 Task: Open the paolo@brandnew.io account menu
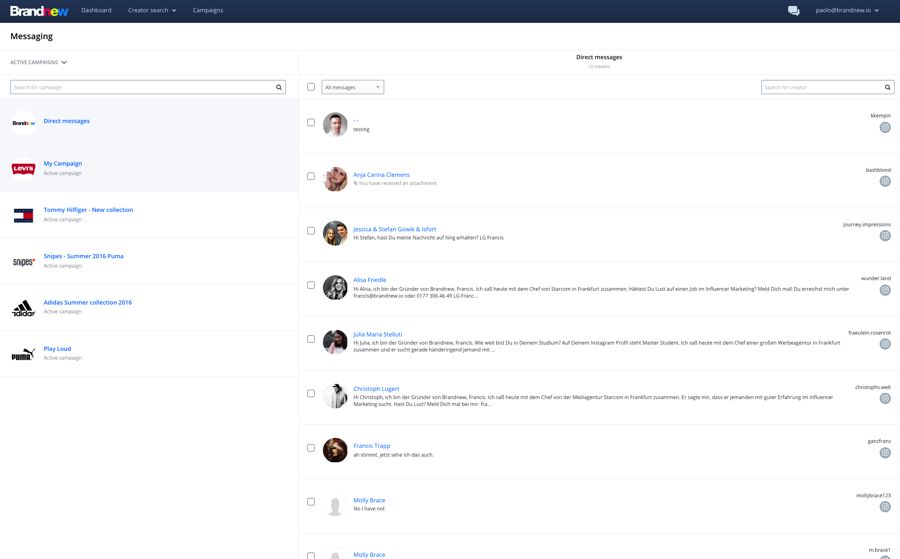[847, 10]
